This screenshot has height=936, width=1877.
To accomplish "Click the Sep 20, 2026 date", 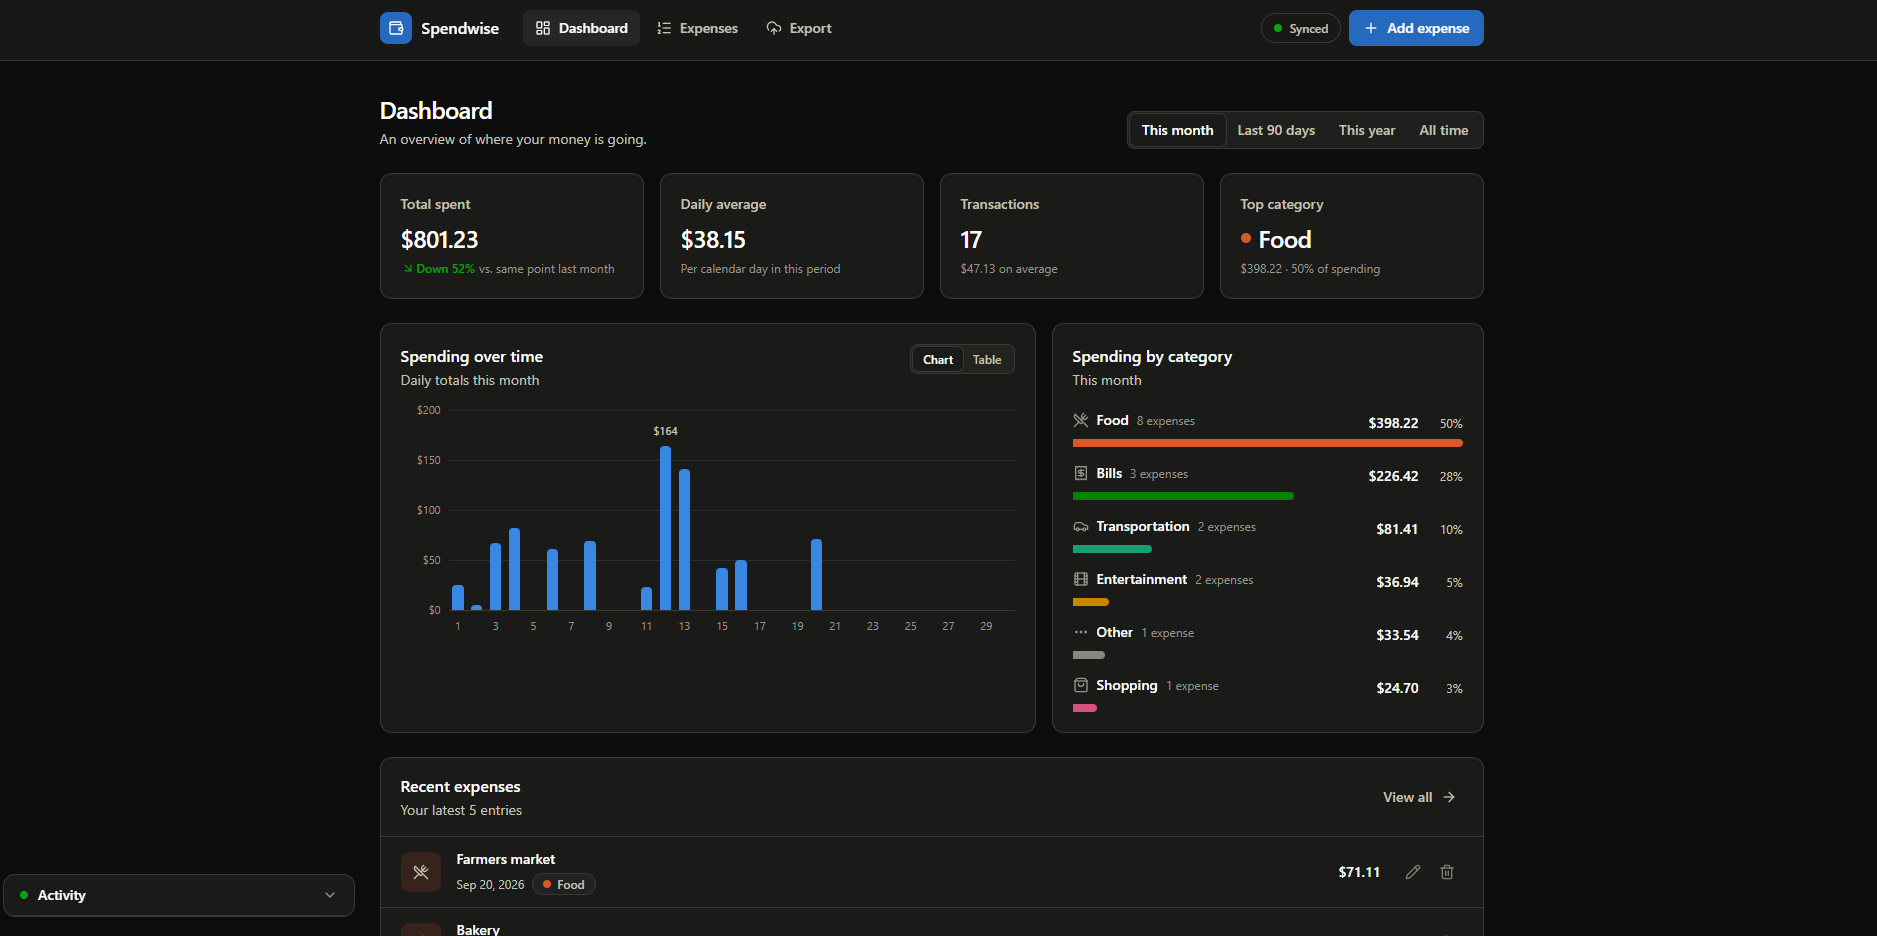I will click(490, 885).
